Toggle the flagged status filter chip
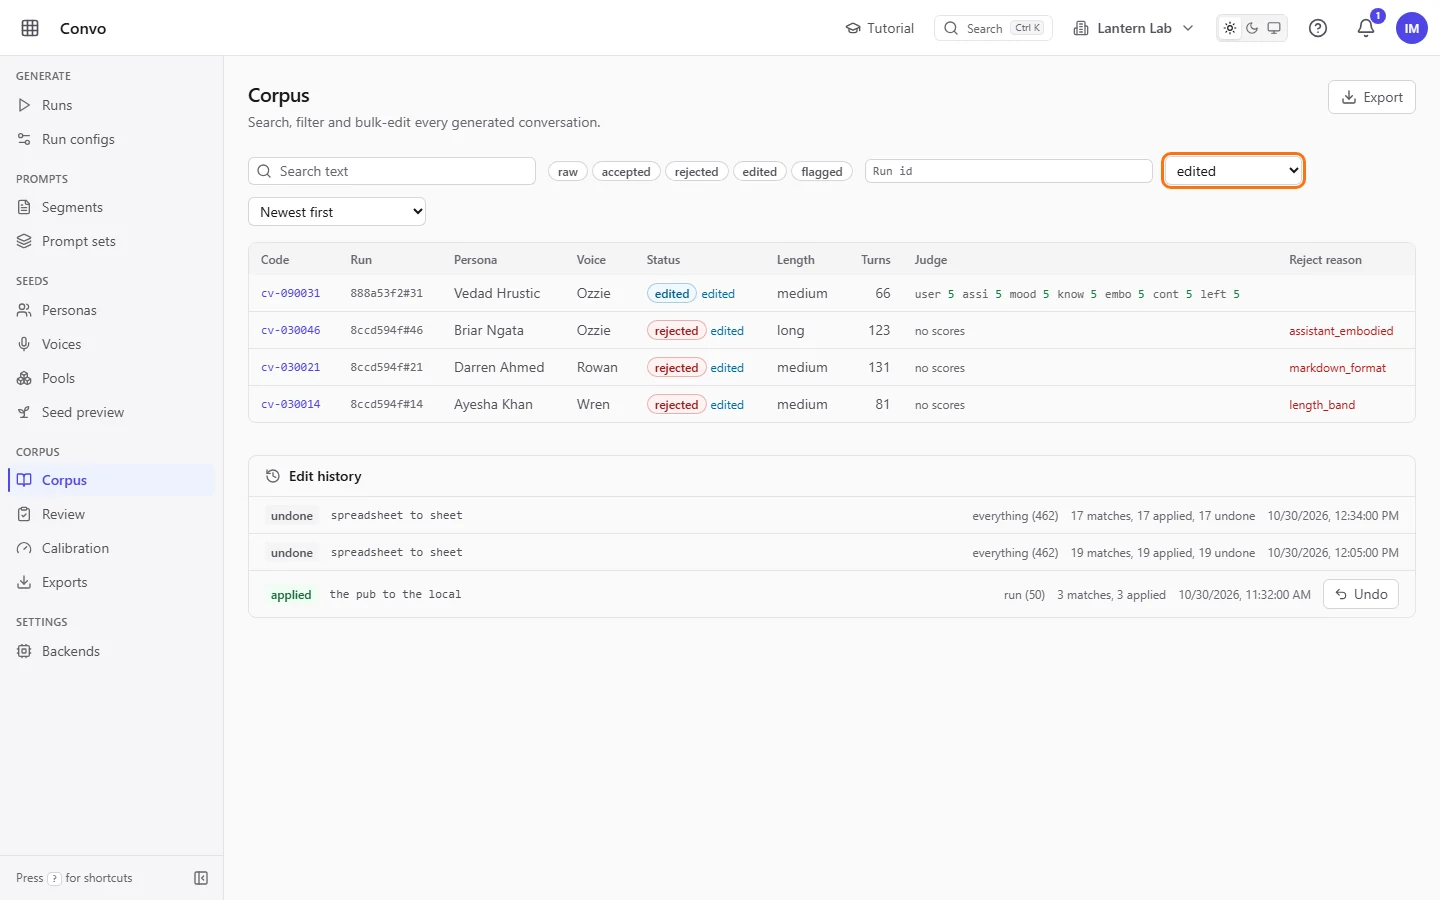 click(822, 172)
